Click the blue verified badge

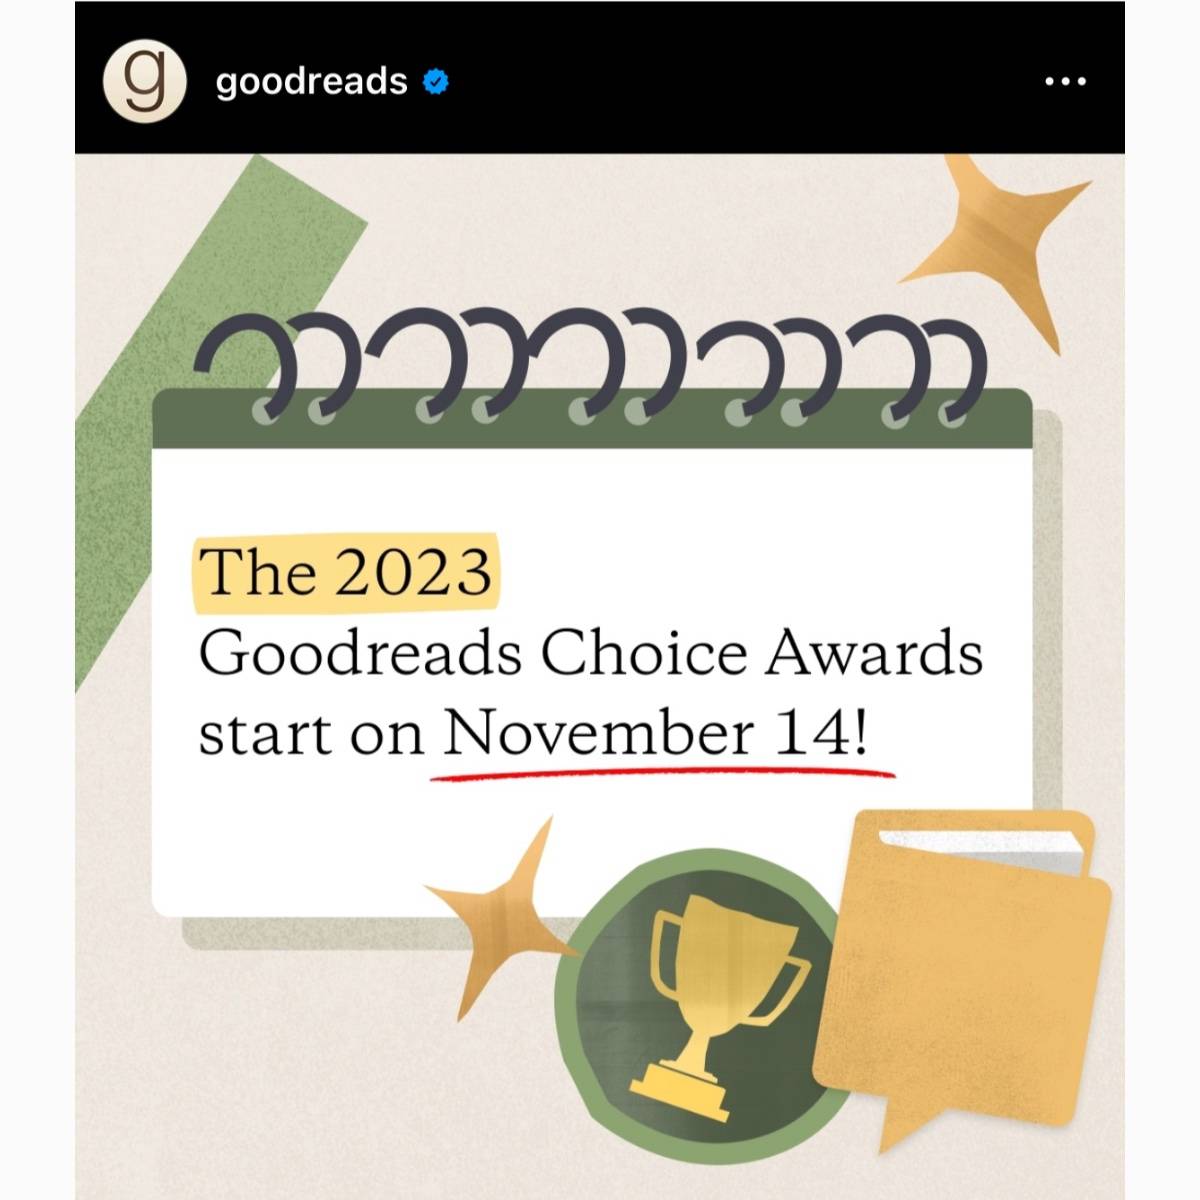[x=435, y=81]
